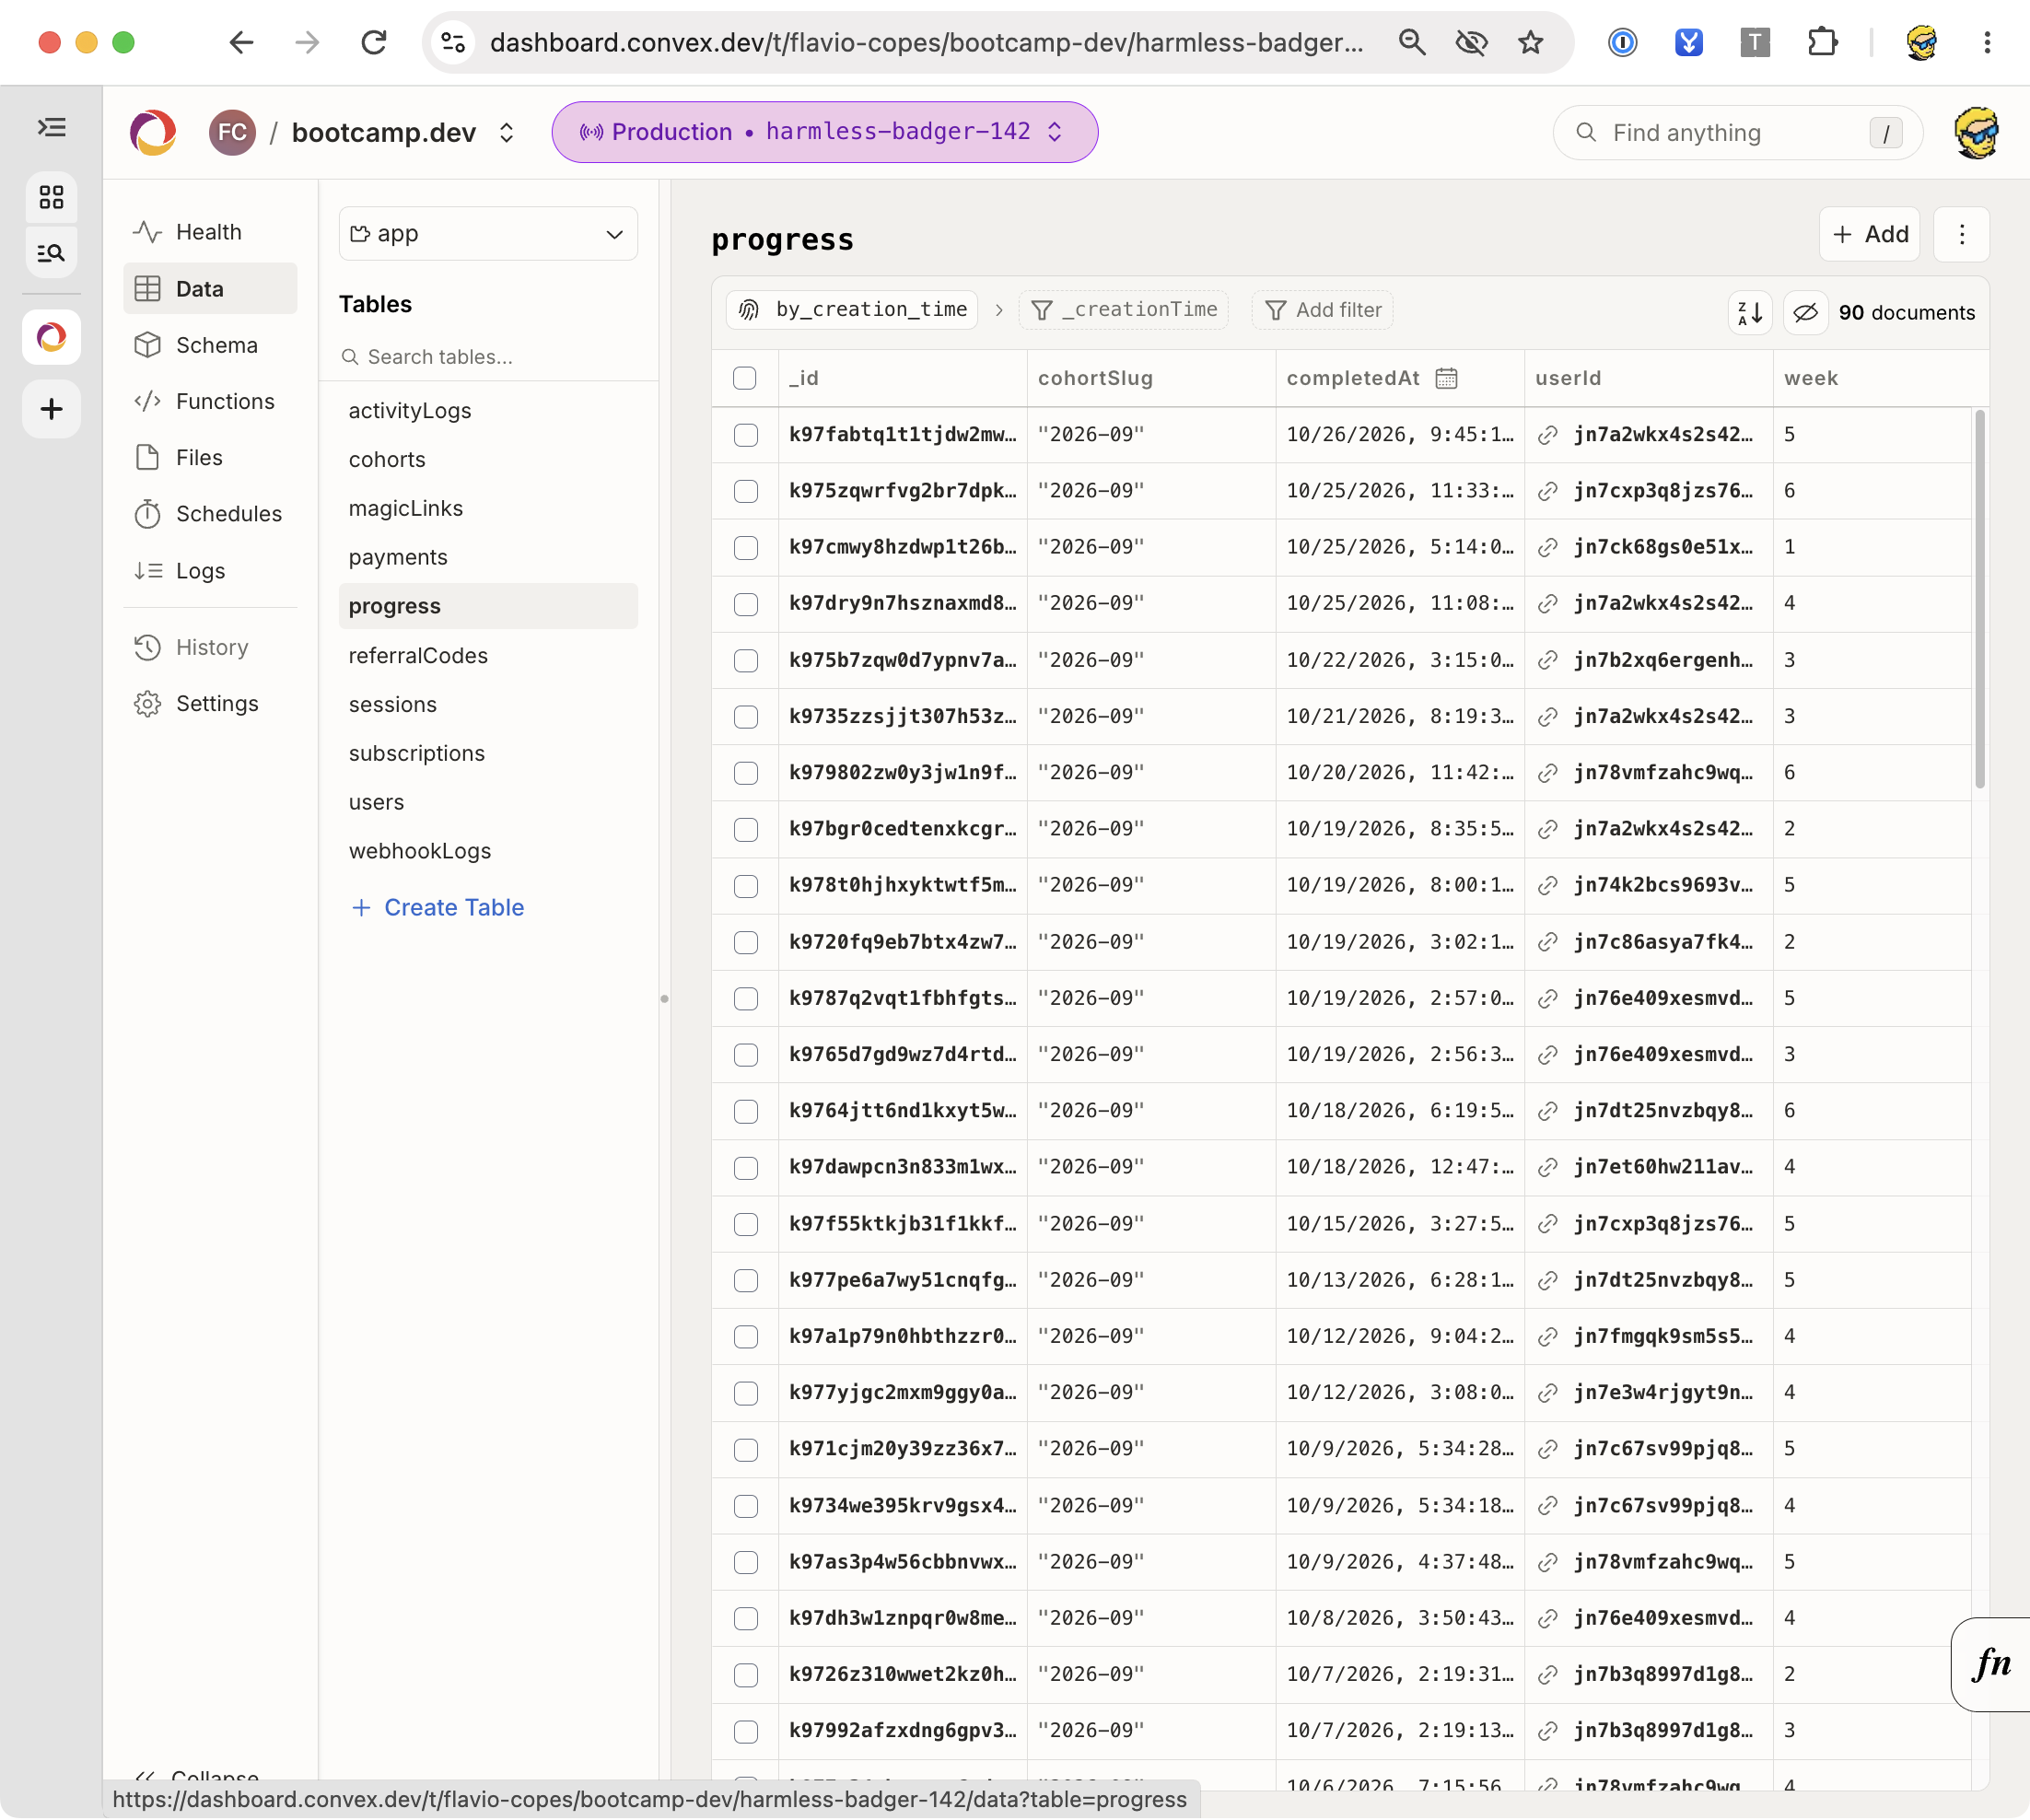Toggle the sidebar panel icon at top left

pyautogui.click(x=51, y=127)
